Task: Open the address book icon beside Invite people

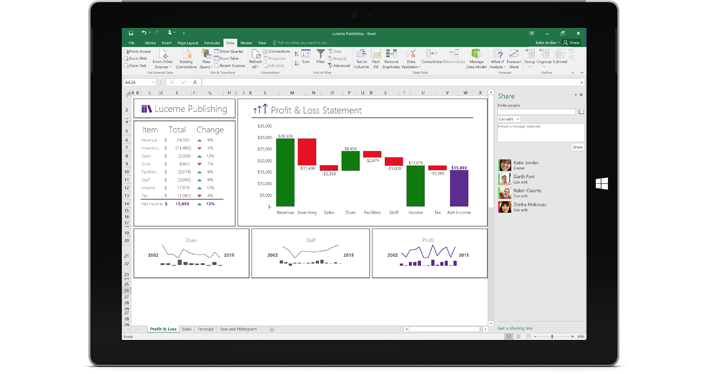Action: (x=581, y=111)
